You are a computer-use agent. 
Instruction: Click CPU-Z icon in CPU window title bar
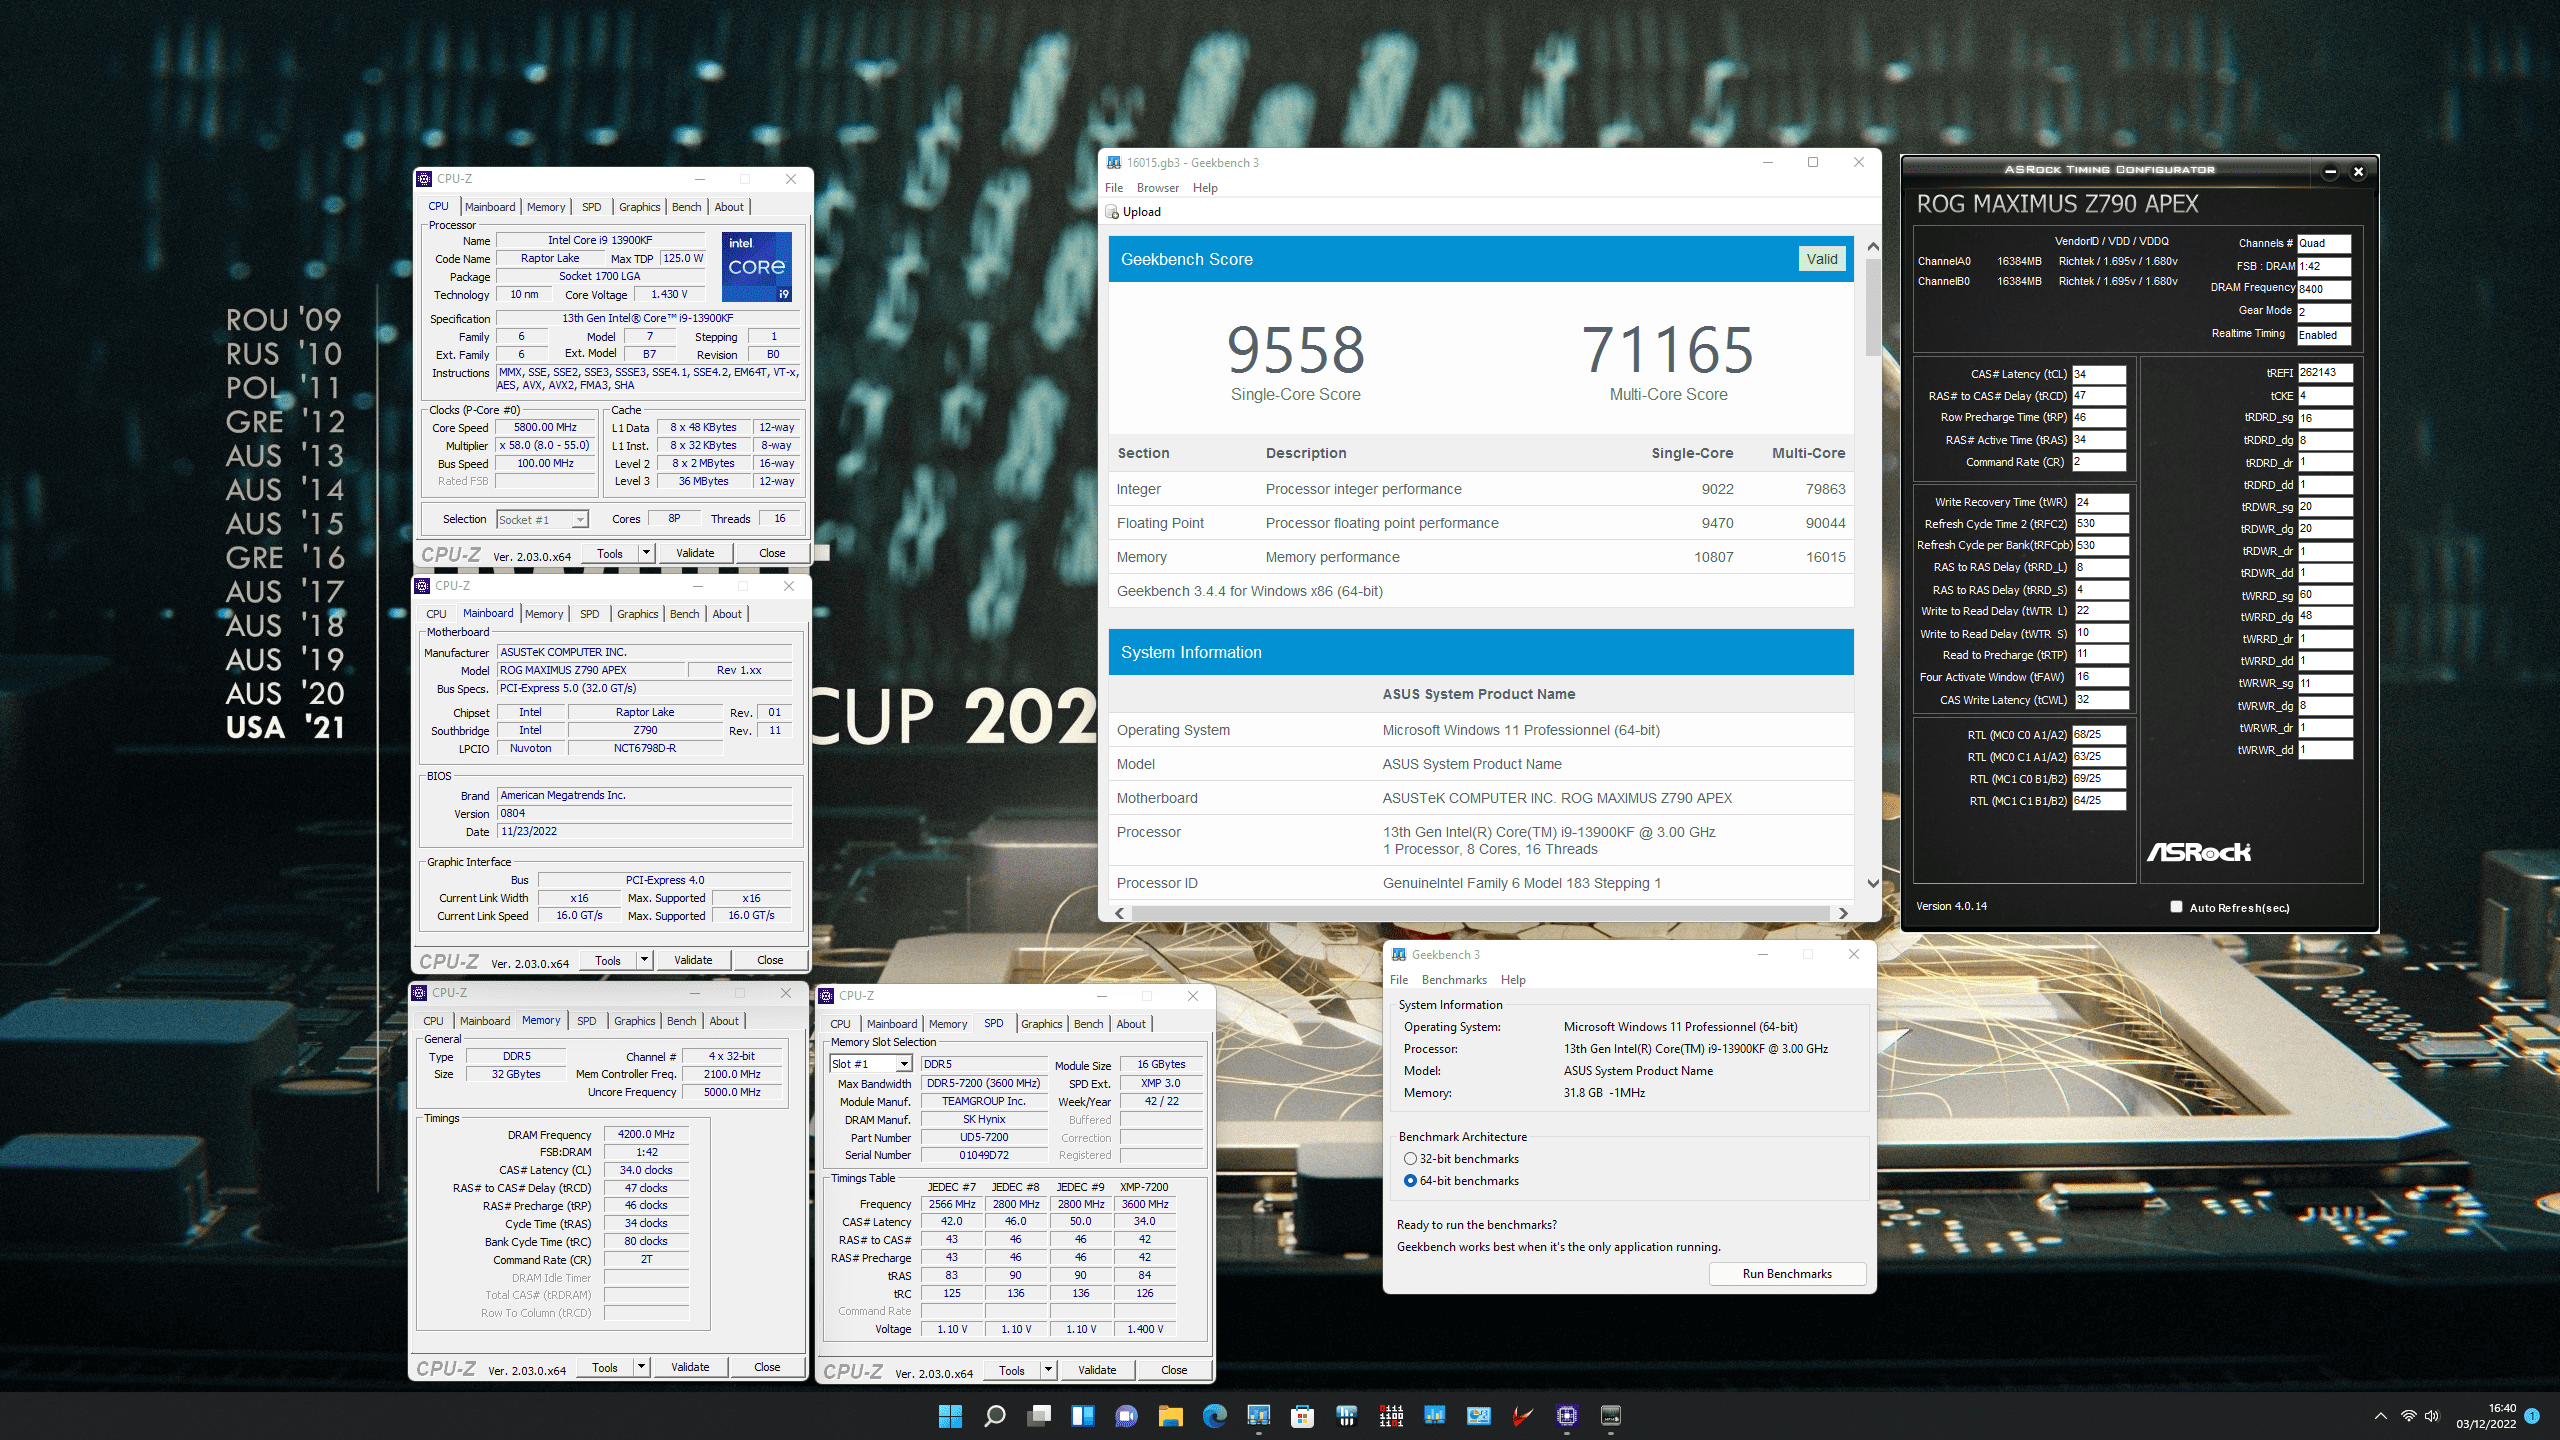tap(424, 179)
